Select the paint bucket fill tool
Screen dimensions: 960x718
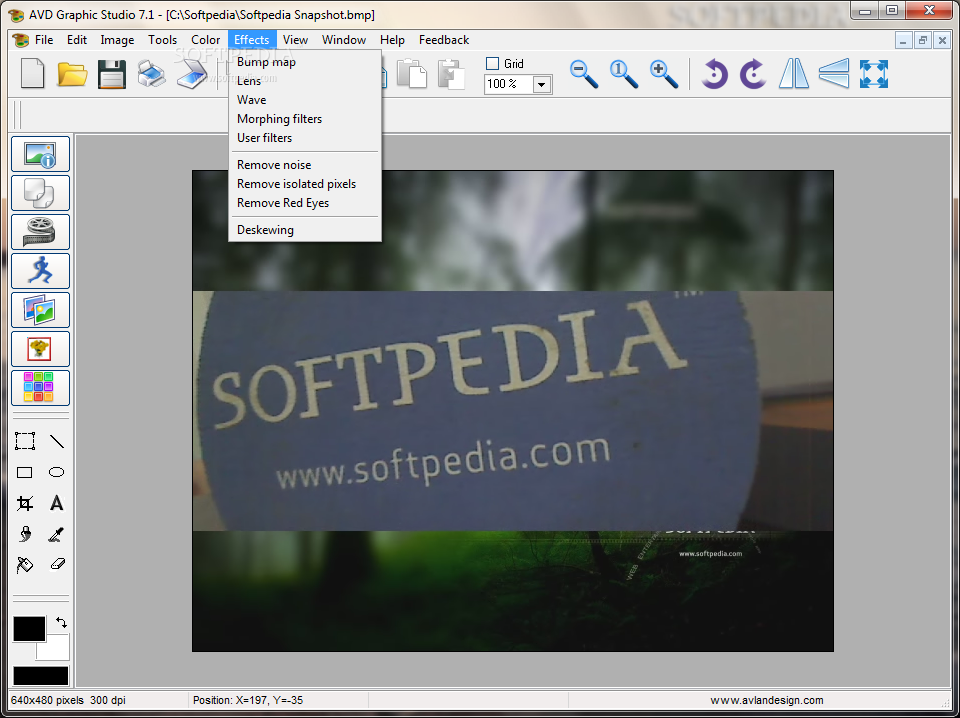tap(25, 564)
